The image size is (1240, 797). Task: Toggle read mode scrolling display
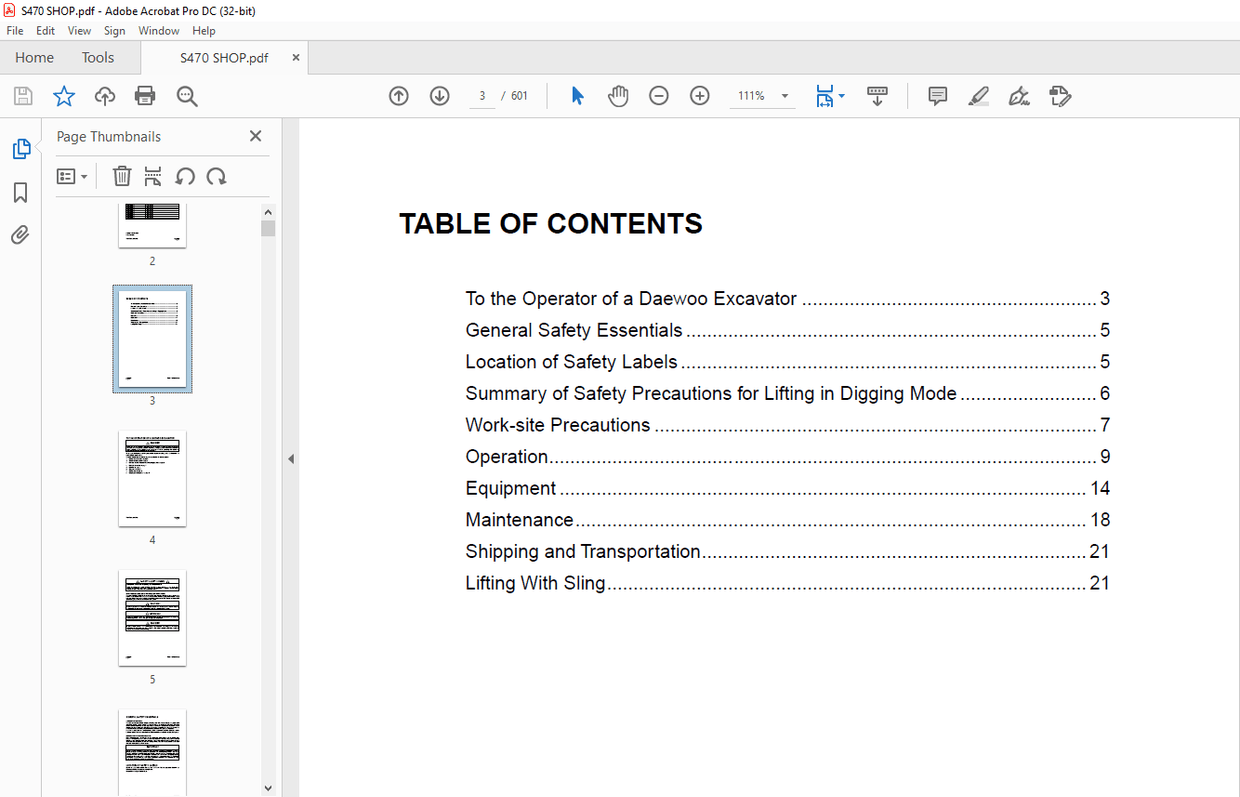(878, 95)
